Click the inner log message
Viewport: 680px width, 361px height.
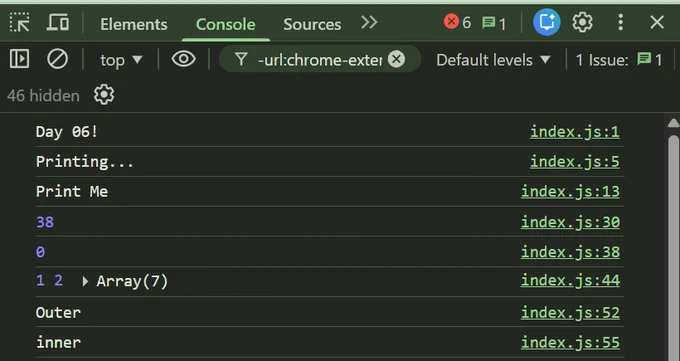[58, 343]
